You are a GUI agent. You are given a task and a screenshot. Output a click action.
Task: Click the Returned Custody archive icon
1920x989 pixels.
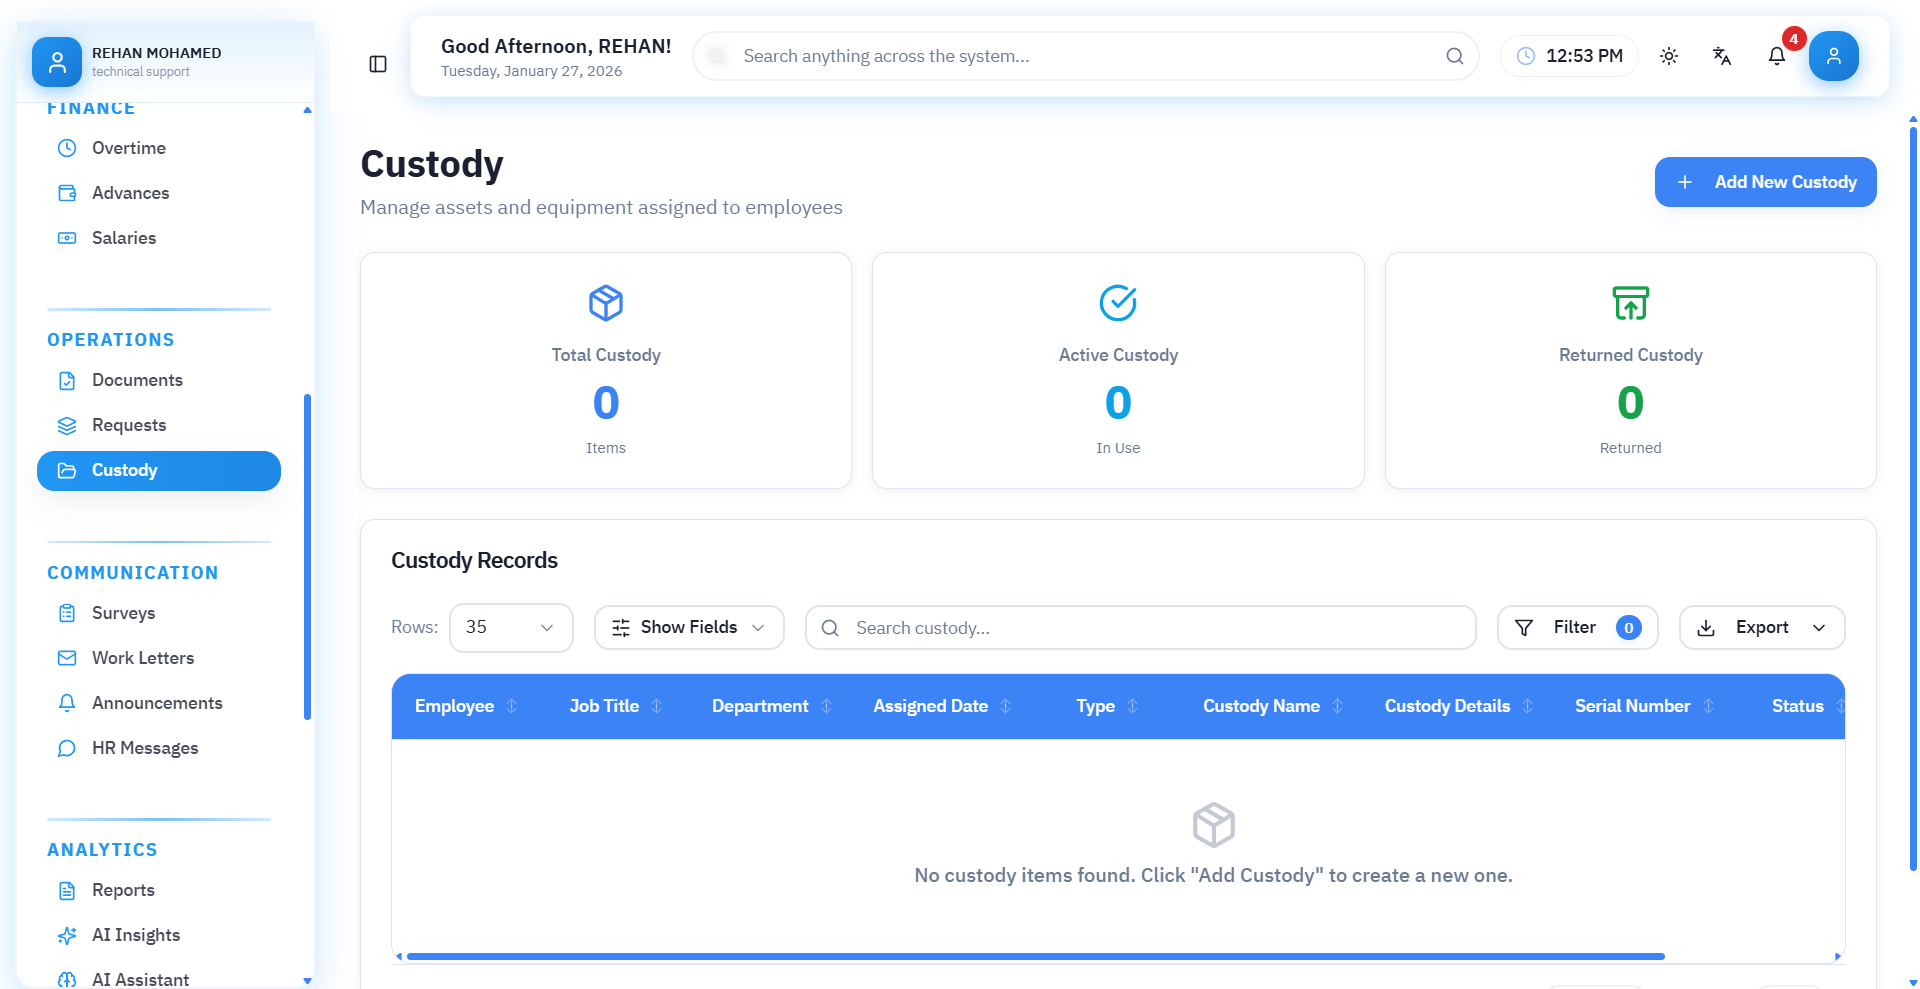click(1630, 303)
